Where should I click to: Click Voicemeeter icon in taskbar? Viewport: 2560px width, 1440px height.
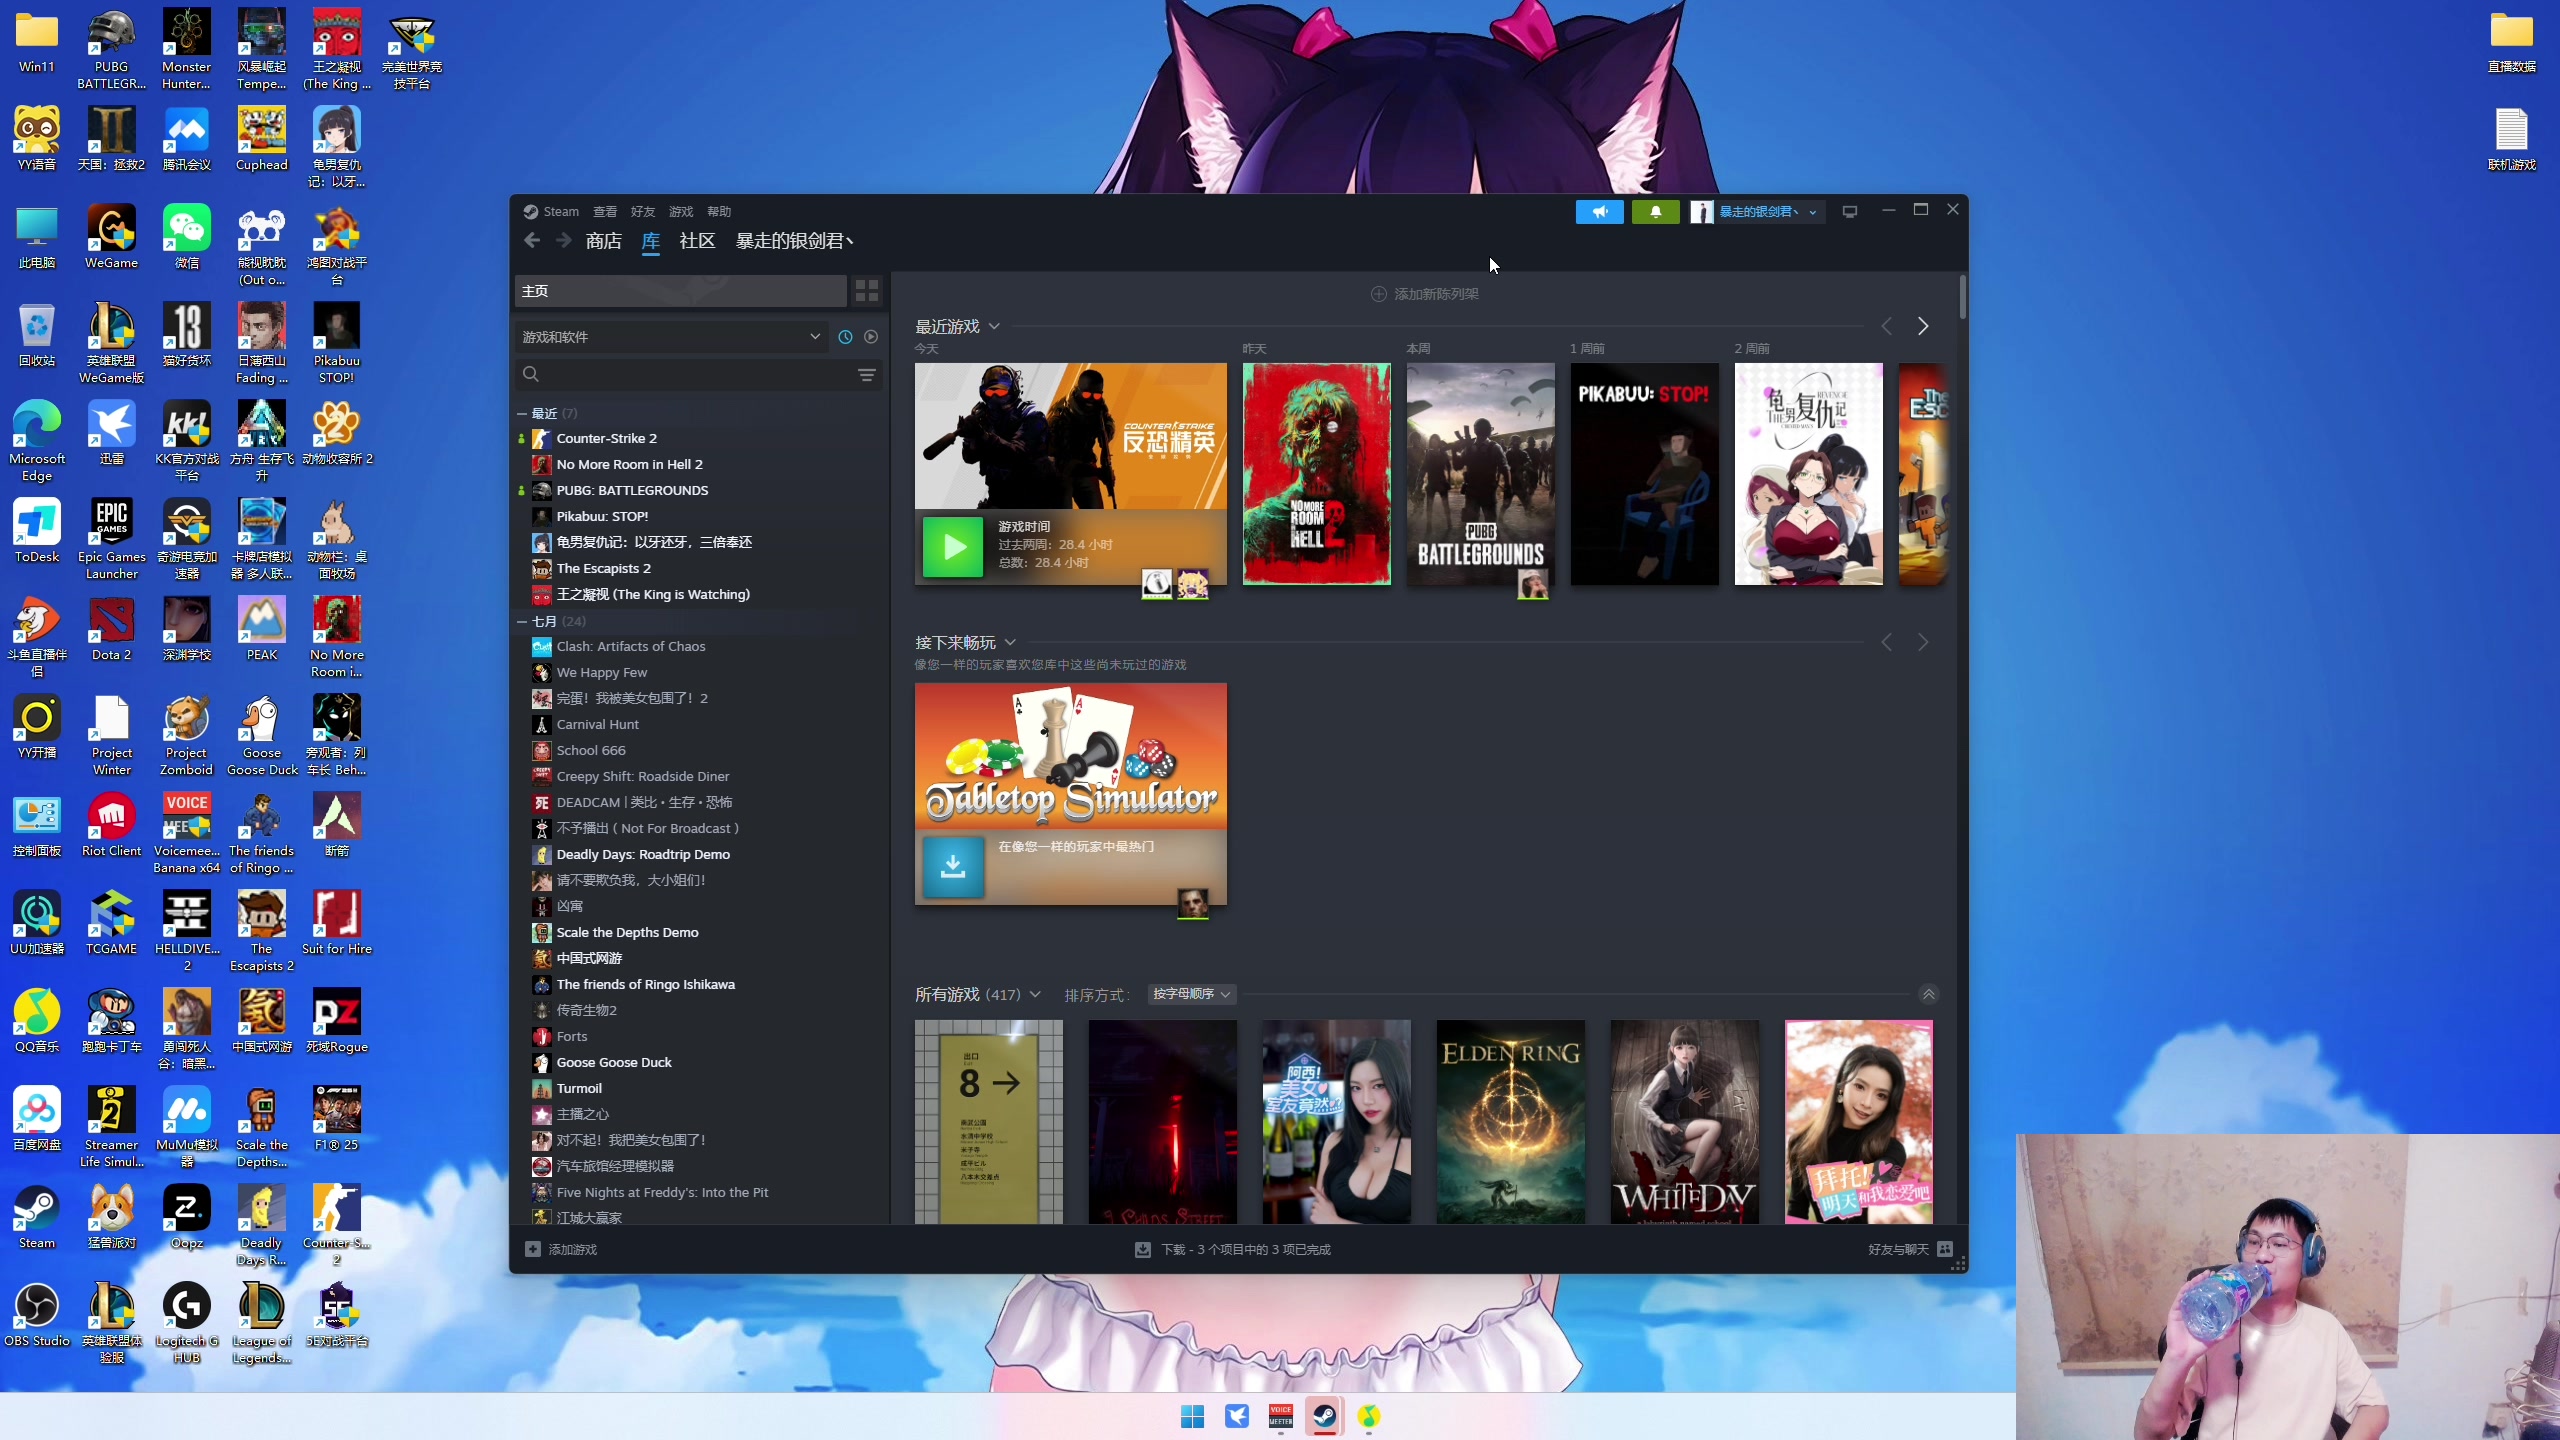click(x=1281, y=1416)
